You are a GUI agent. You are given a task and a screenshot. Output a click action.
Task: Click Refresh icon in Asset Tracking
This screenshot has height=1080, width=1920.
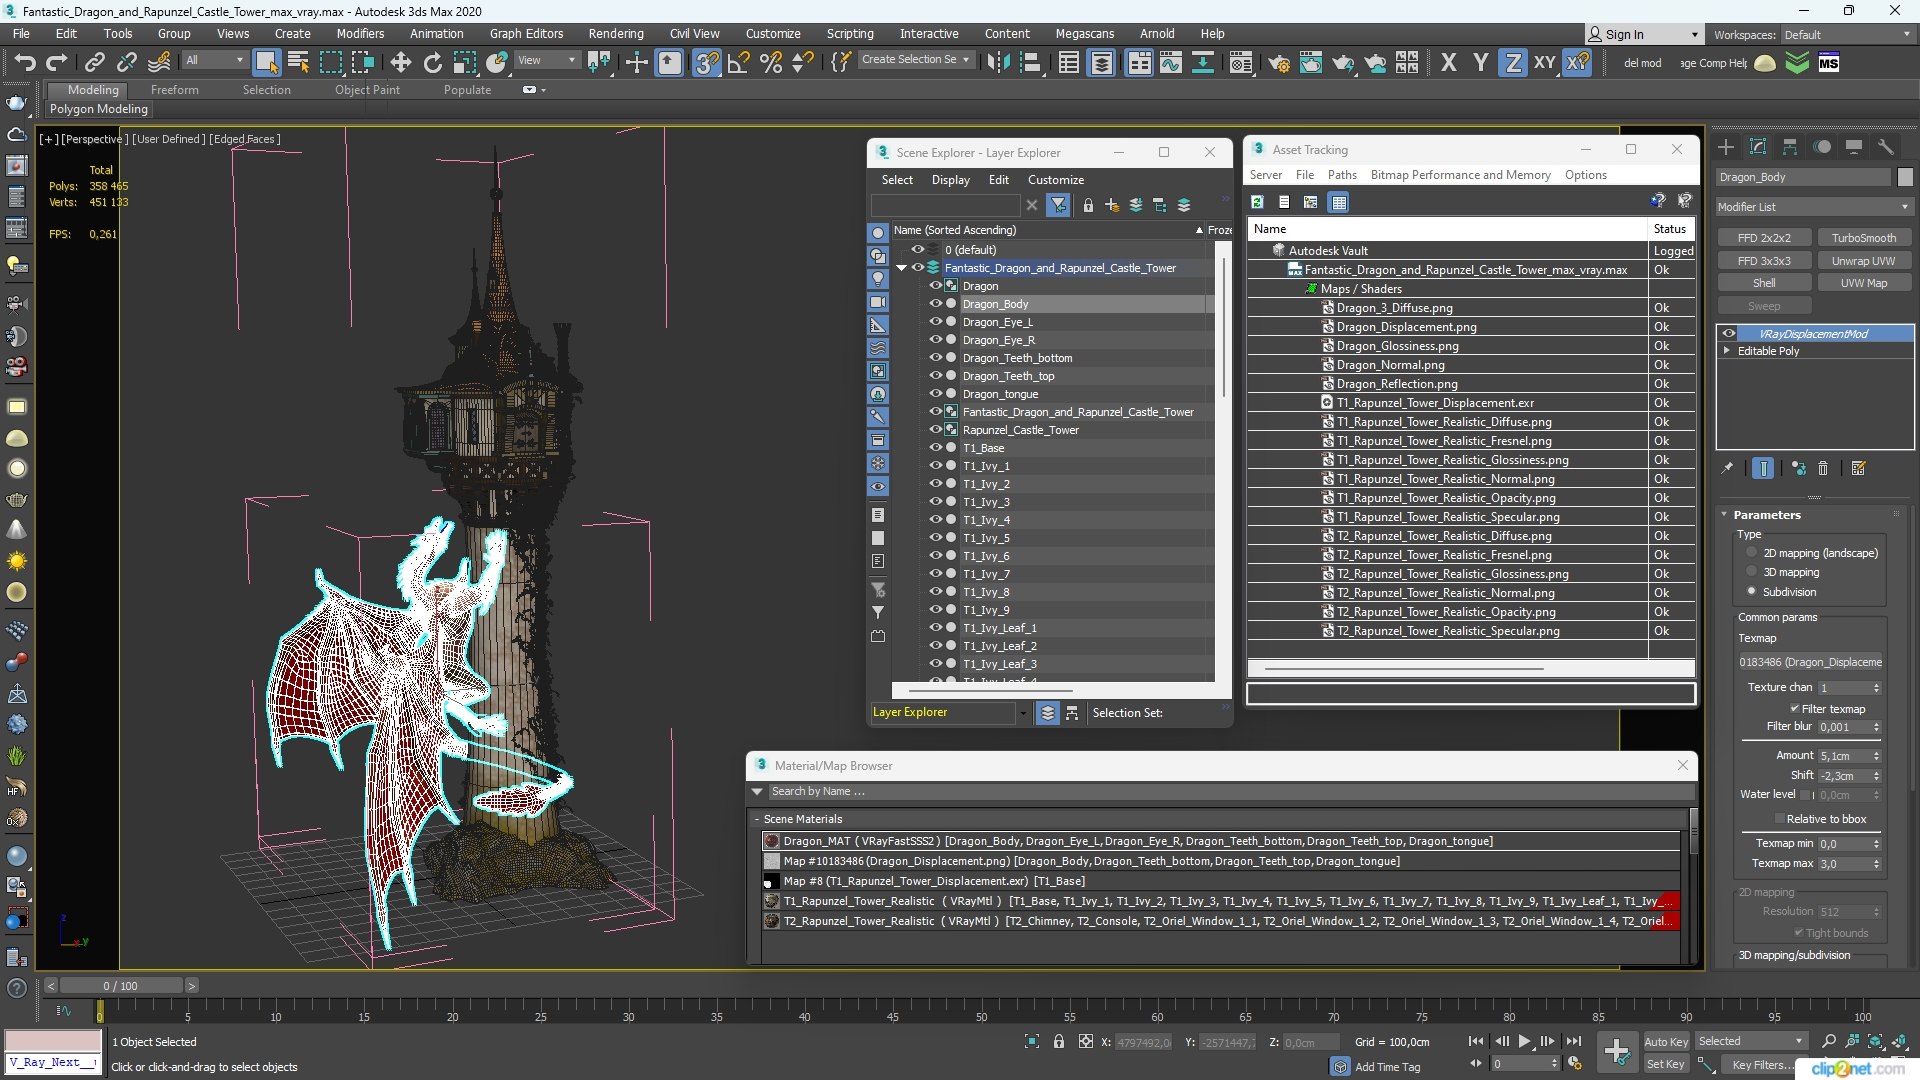1257,202
